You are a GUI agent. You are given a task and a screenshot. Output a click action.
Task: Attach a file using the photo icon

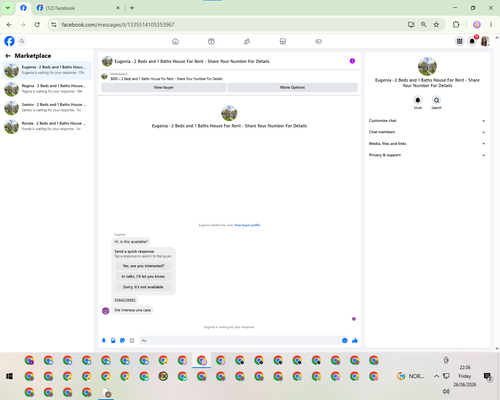click(113, 340)
